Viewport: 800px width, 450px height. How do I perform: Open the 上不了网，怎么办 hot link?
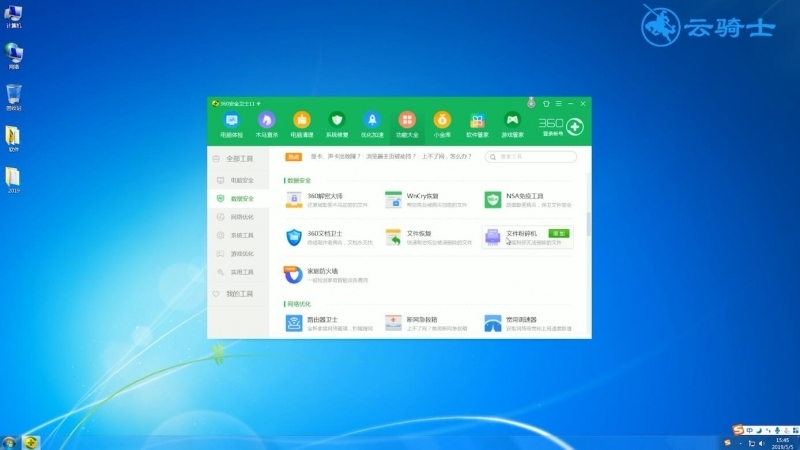pyautogui.click(x=446, y=157)
